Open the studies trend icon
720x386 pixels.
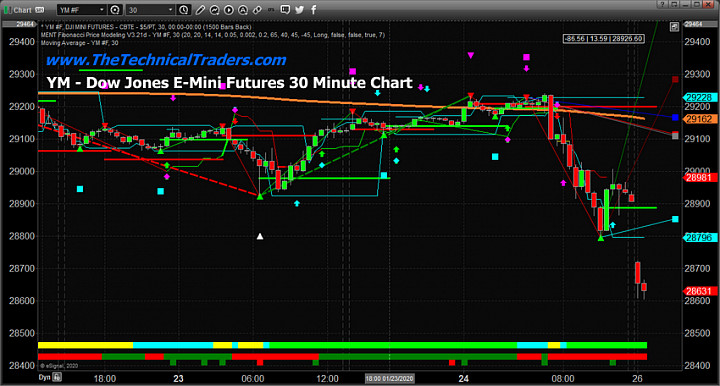(214, 10)
